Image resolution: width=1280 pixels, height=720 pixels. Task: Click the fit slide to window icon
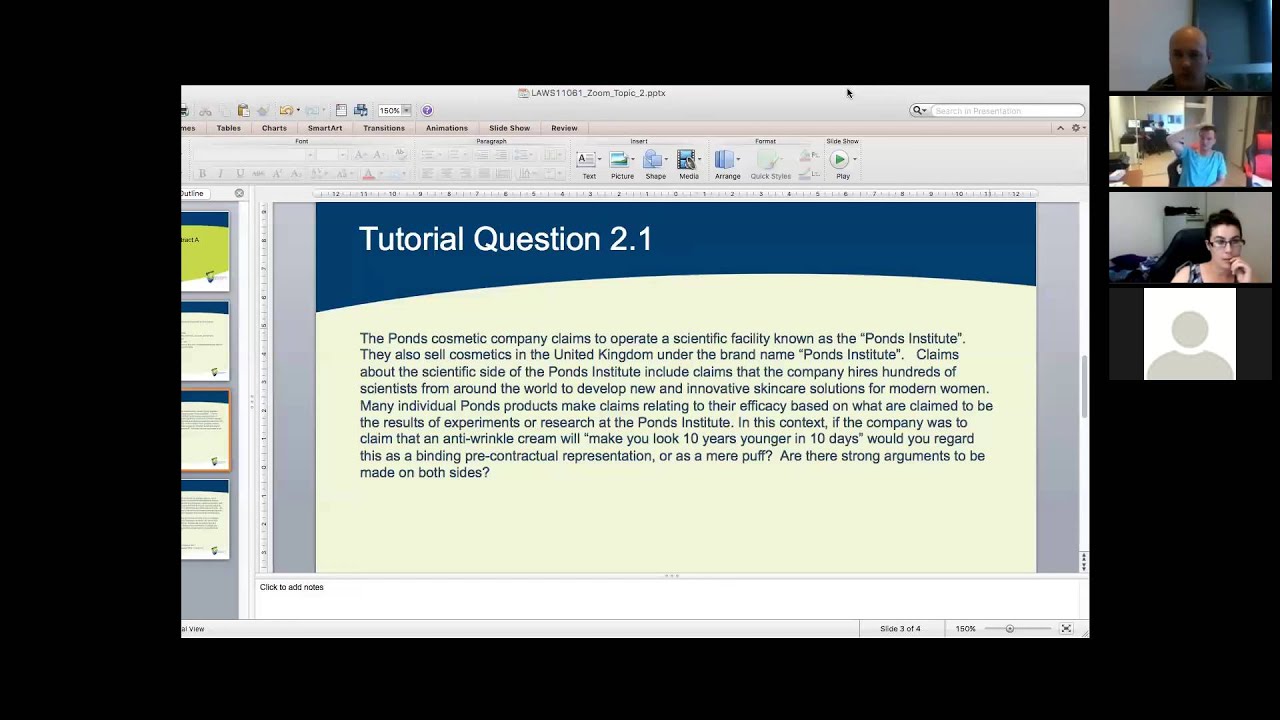[1066, 628]
